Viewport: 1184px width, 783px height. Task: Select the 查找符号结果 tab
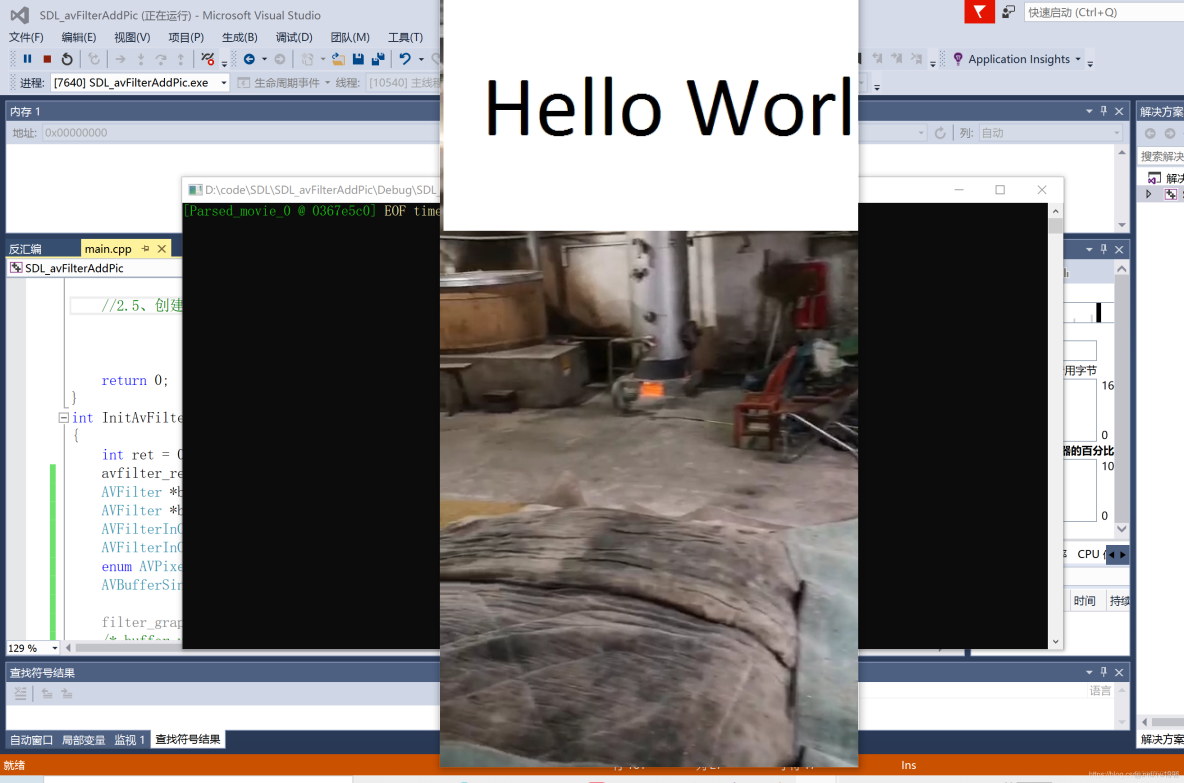tap(188, 739)
